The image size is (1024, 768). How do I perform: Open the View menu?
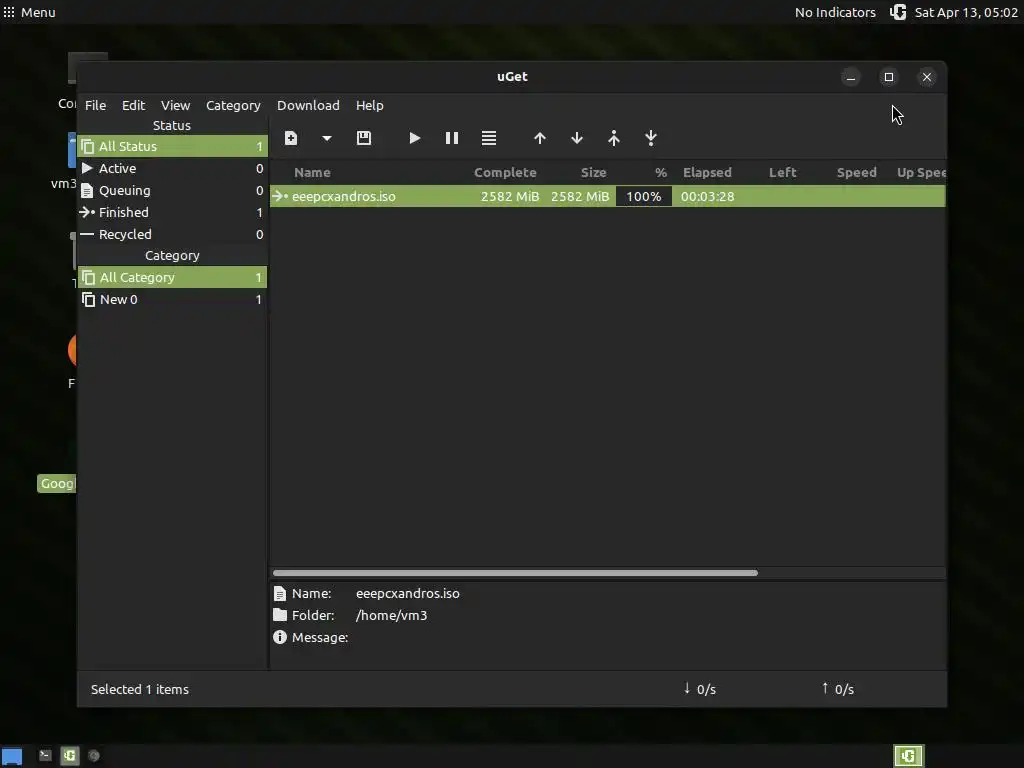tap(175, 105)
